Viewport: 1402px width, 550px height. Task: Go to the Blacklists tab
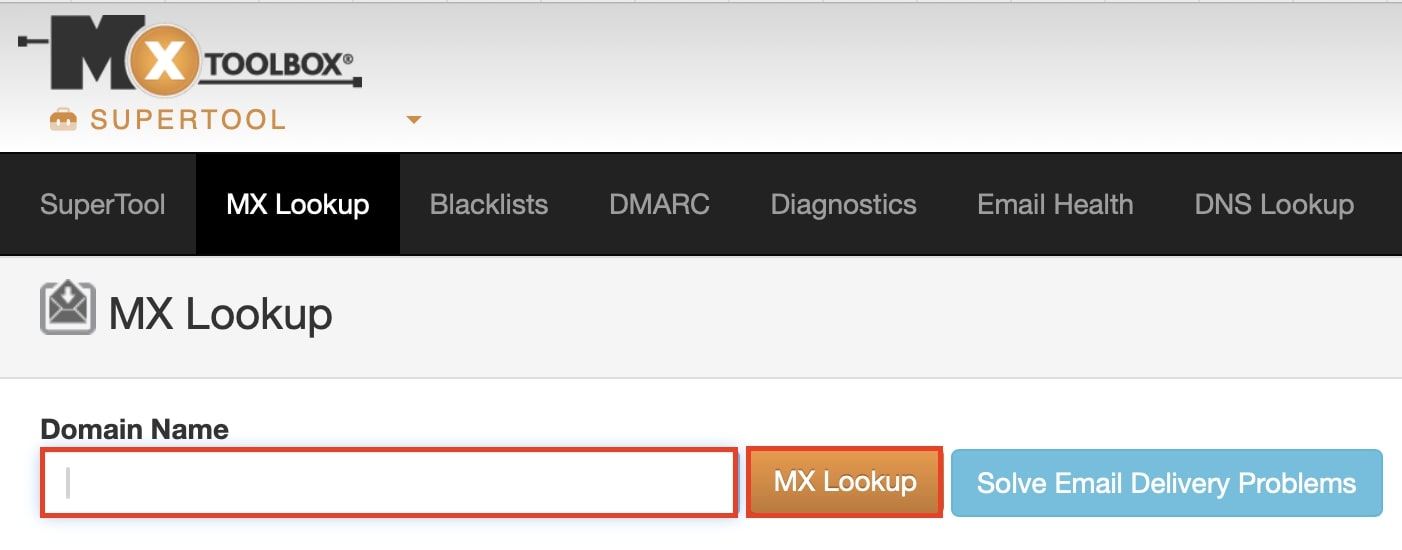click(488, 205)
